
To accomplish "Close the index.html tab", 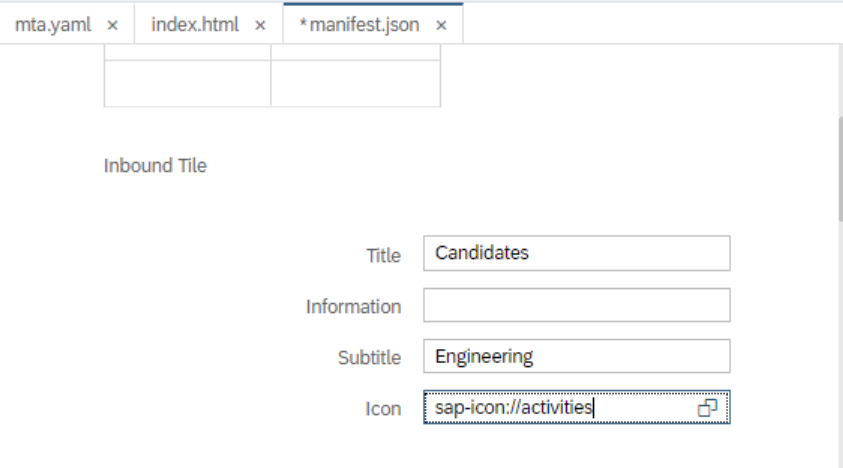I will [x=260, y=25].
